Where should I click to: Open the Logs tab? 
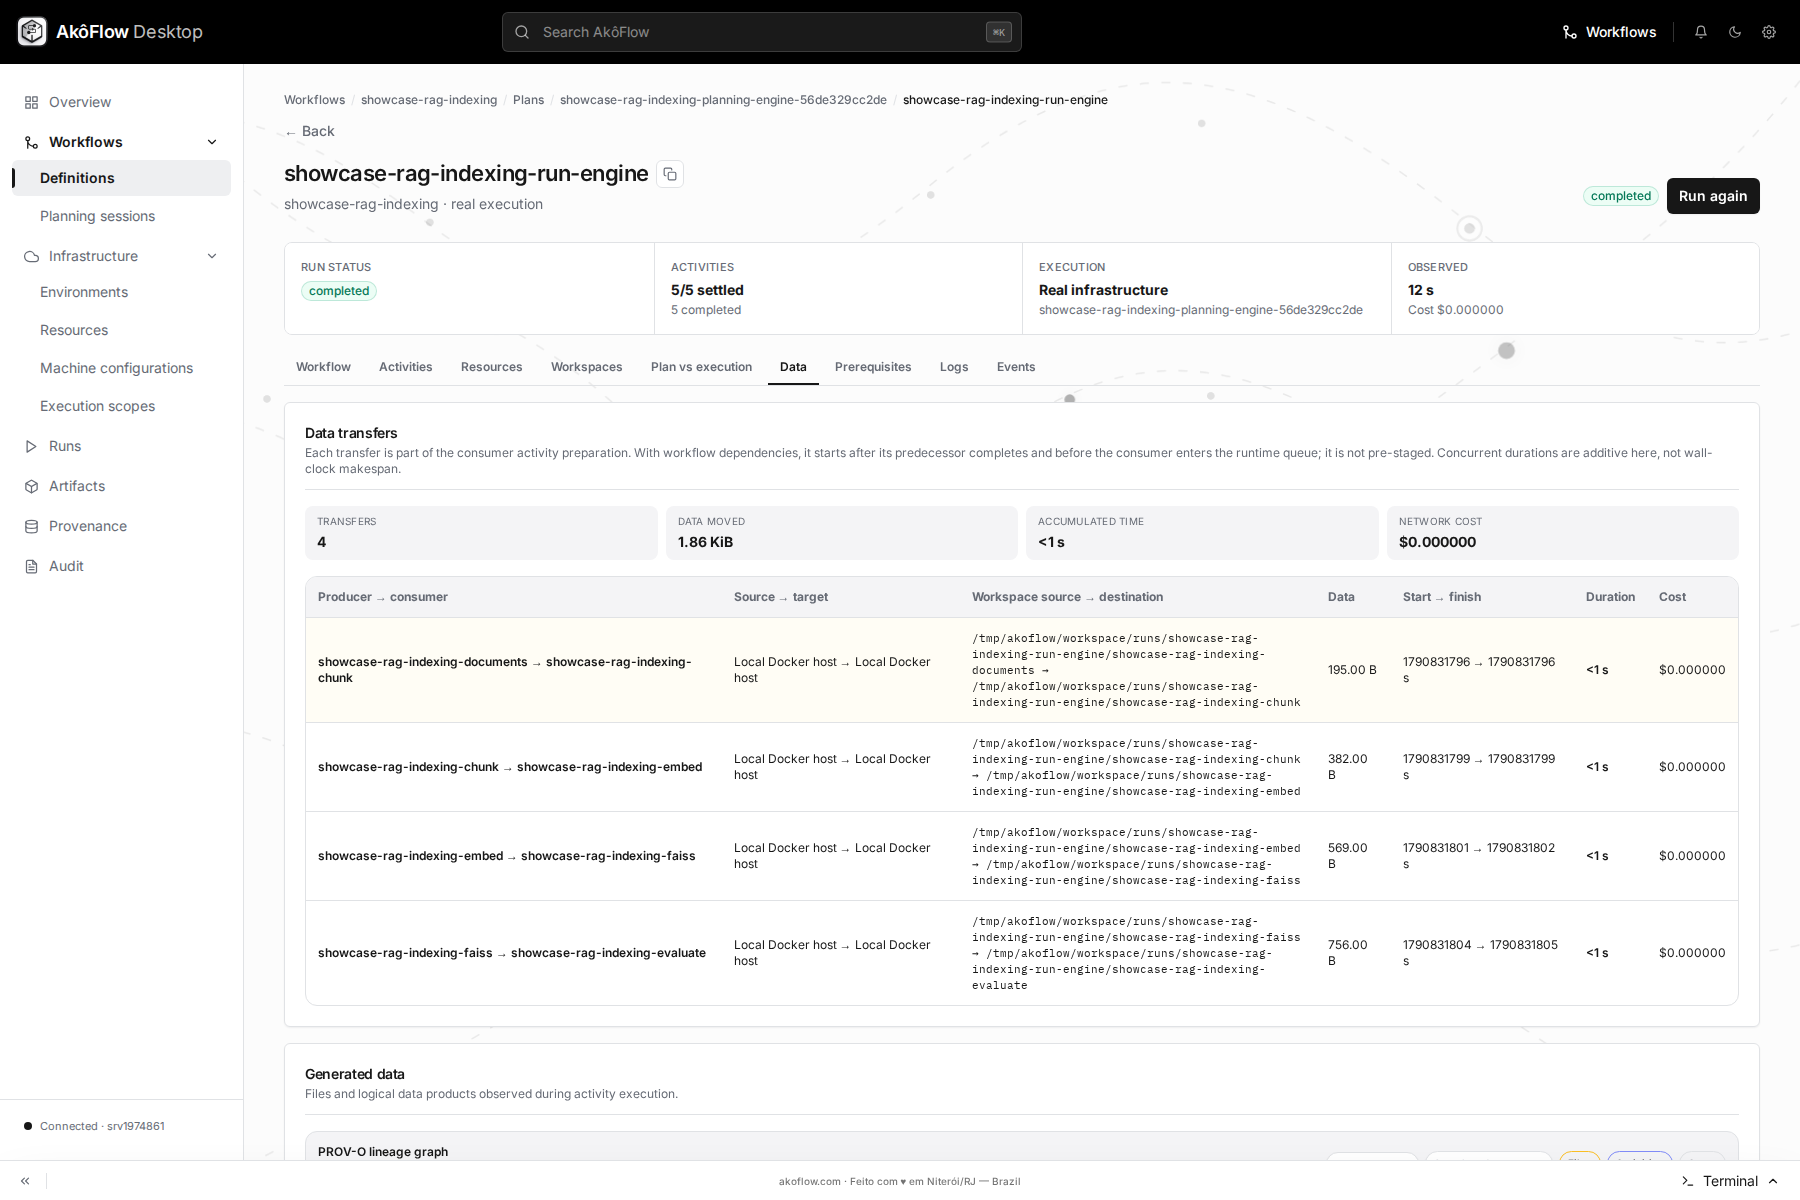pos(954,367)
